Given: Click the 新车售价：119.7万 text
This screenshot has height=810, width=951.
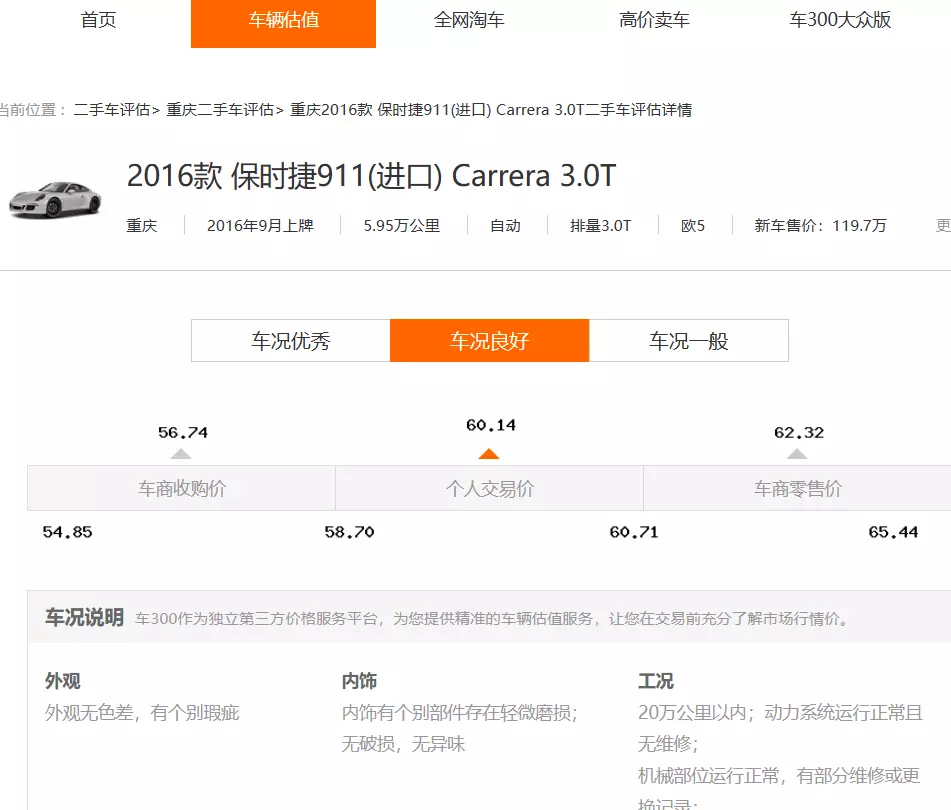Looking at the screenshot, I should [820, 226].
